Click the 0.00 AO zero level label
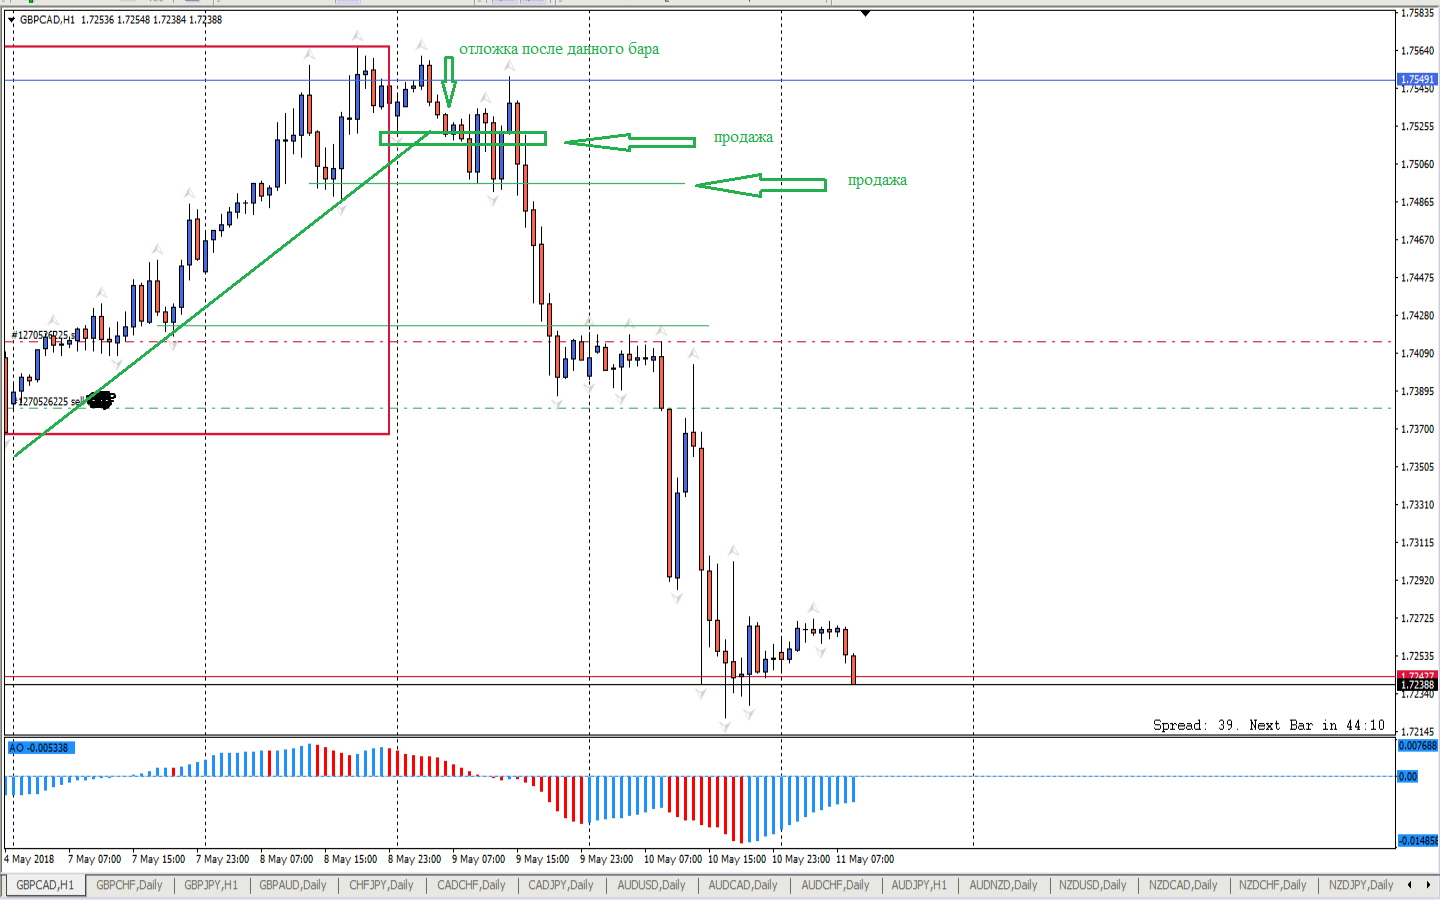 click(1408, 777)
